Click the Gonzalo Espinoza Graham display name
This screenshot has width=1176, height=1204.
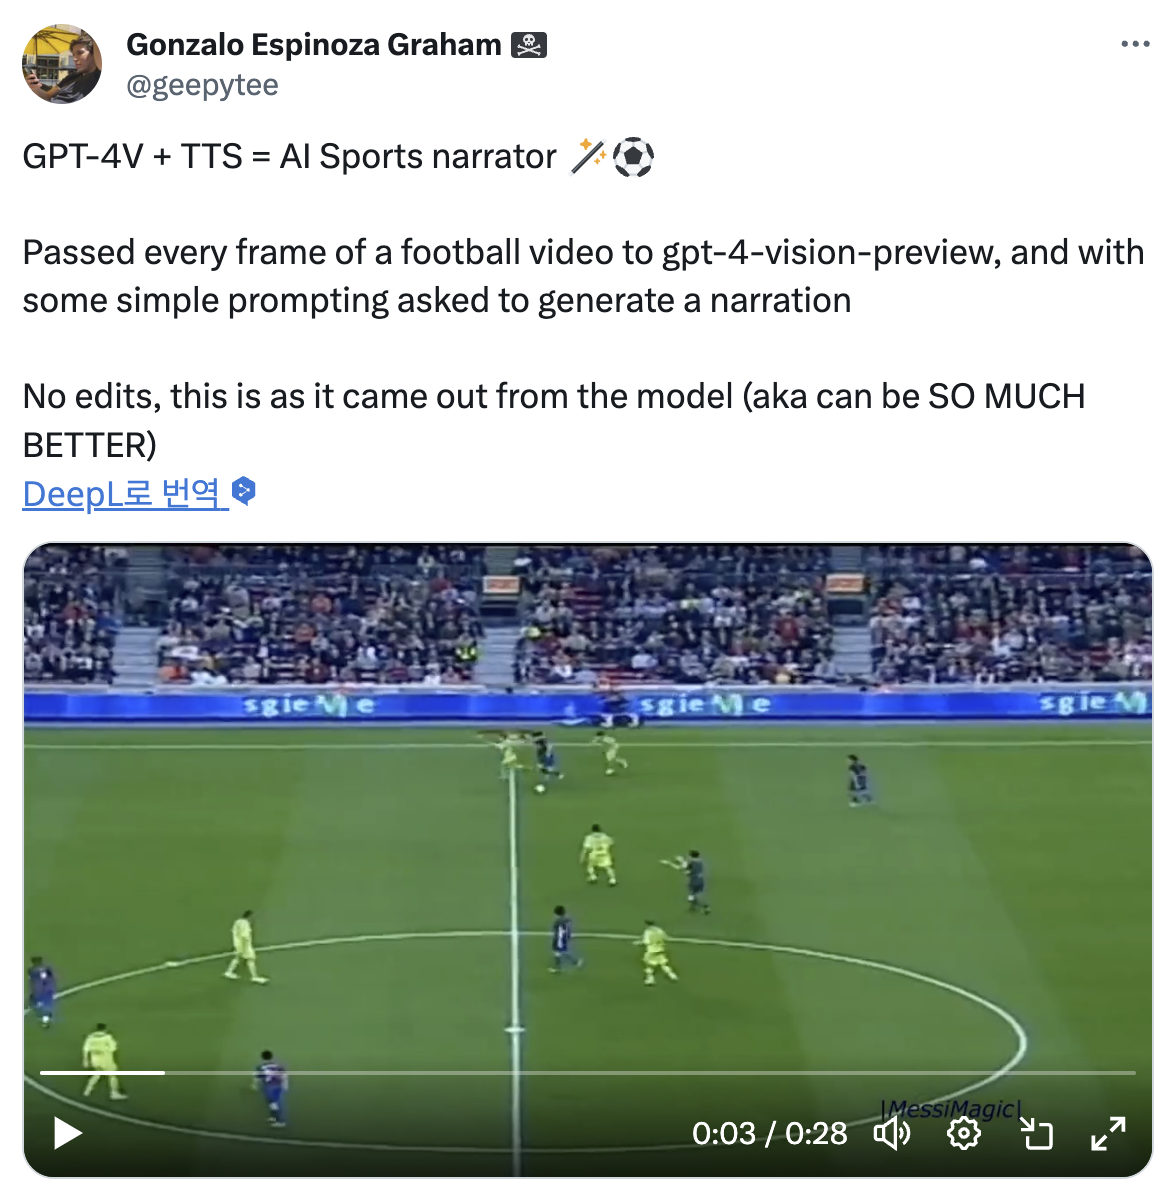tap(313, 45)
